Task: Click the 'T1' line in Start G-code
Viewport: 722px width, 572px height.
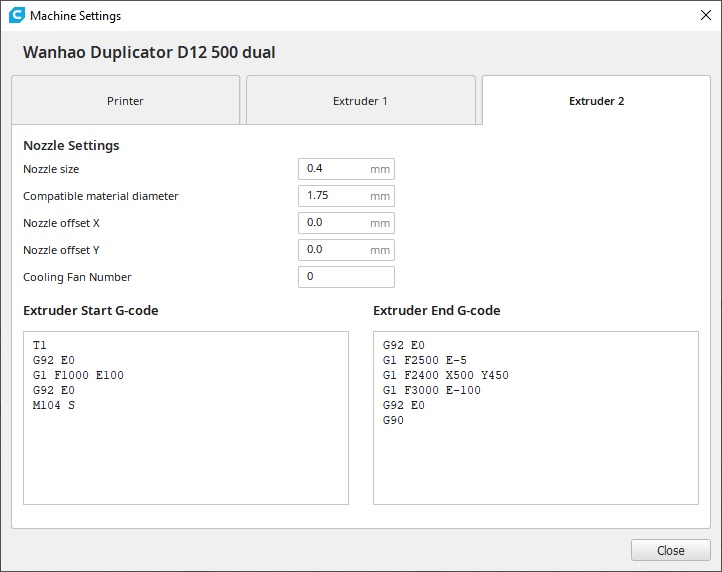Action: [x=40, y=345]
